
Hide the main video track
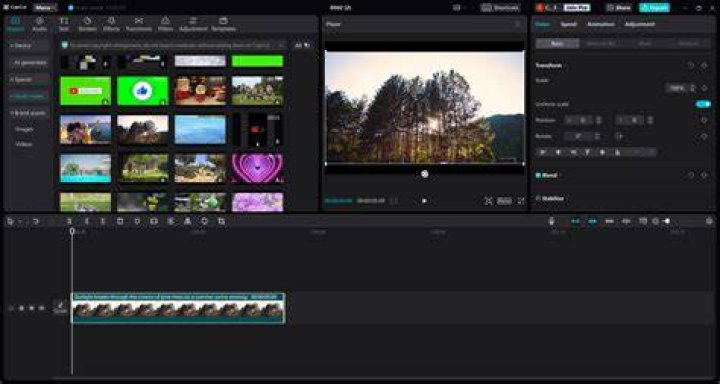[x=32, y=308]
